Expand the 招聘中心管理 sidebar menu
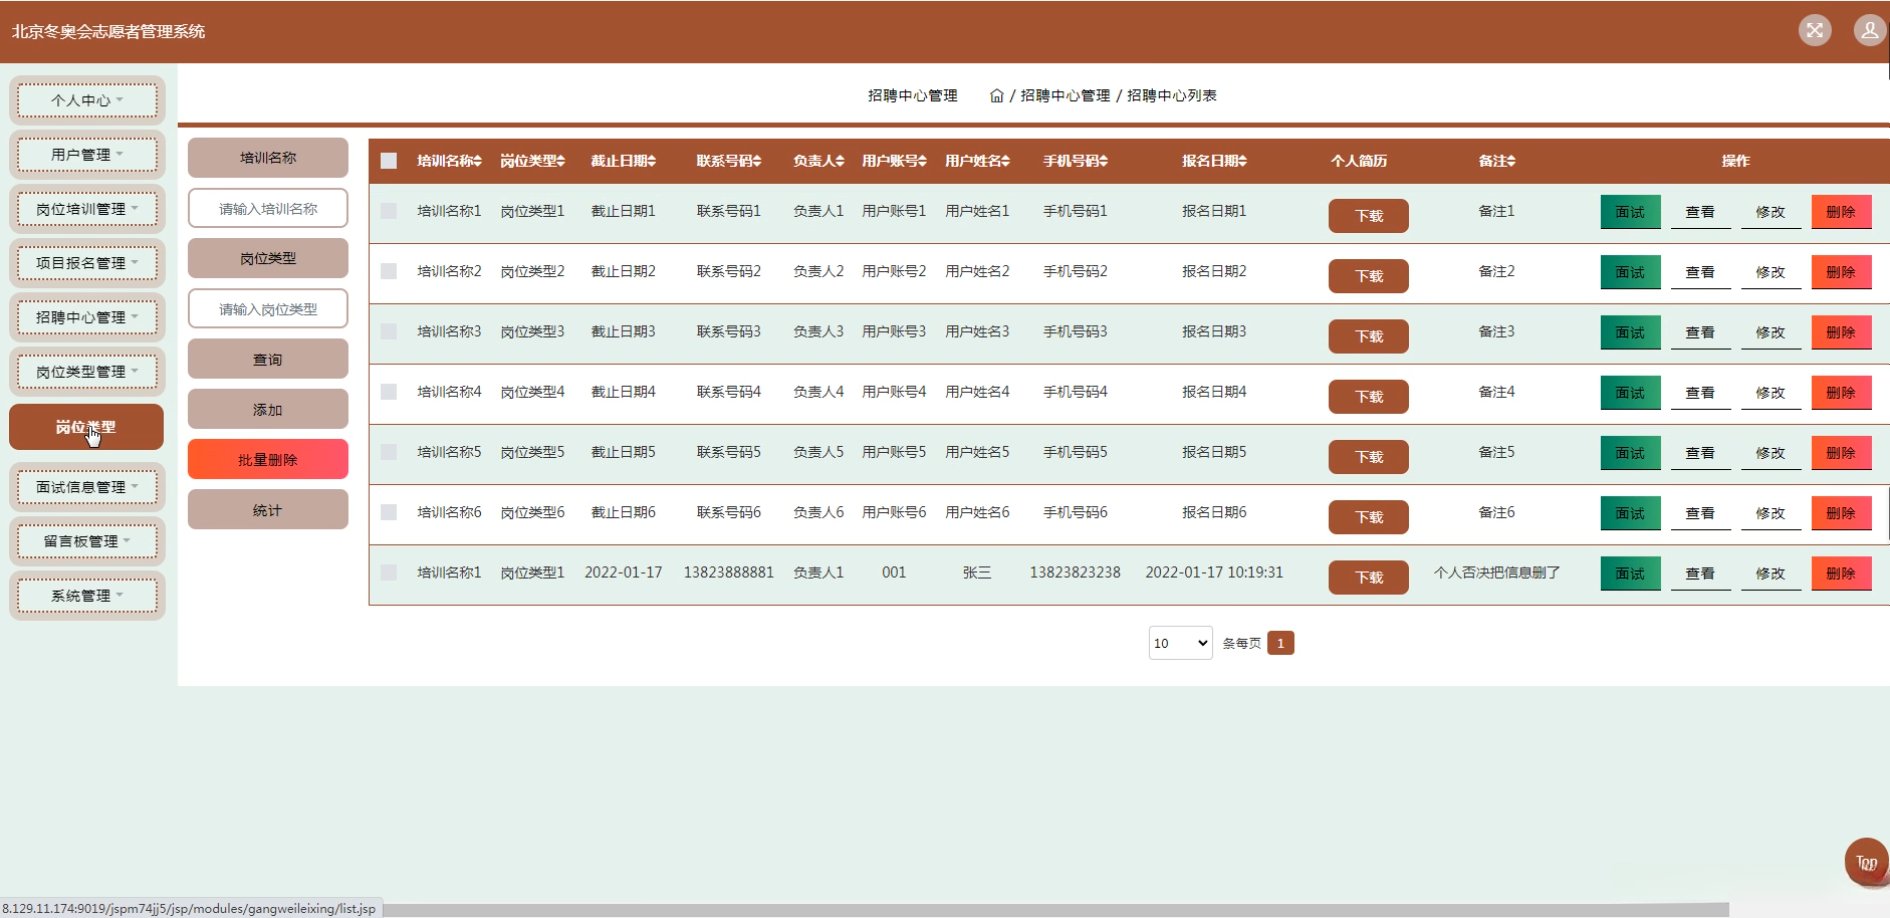The width and height of the screenshot is (1890, 918). coord(87,317)
